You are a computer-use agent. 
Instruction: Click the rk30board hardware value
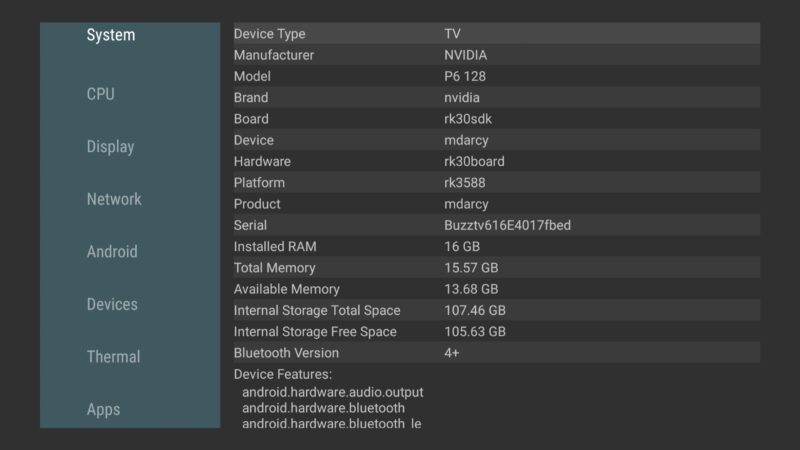tap(474, 162)
